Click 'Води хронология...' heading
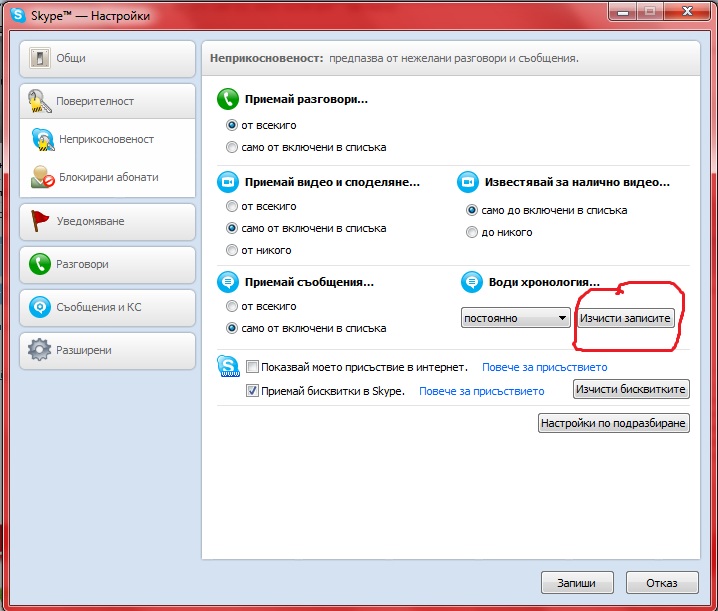 pyautogui.click(x=544, y=282)
